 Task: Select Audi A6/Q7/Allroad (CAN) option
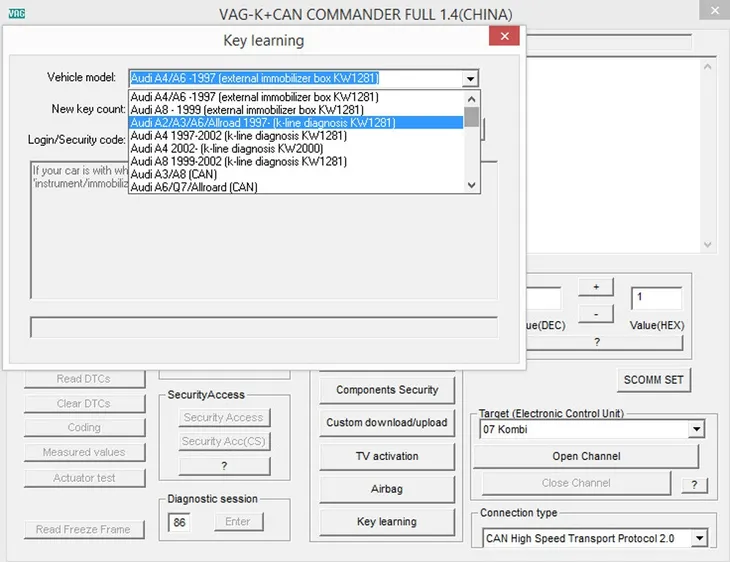(x=297, y=187)
